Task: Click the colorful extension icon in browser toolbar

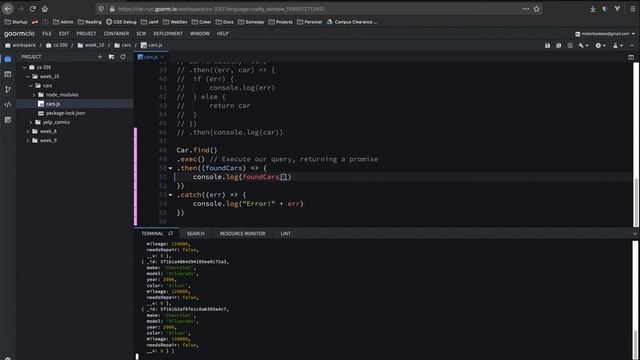Action: tap(605, 9)
